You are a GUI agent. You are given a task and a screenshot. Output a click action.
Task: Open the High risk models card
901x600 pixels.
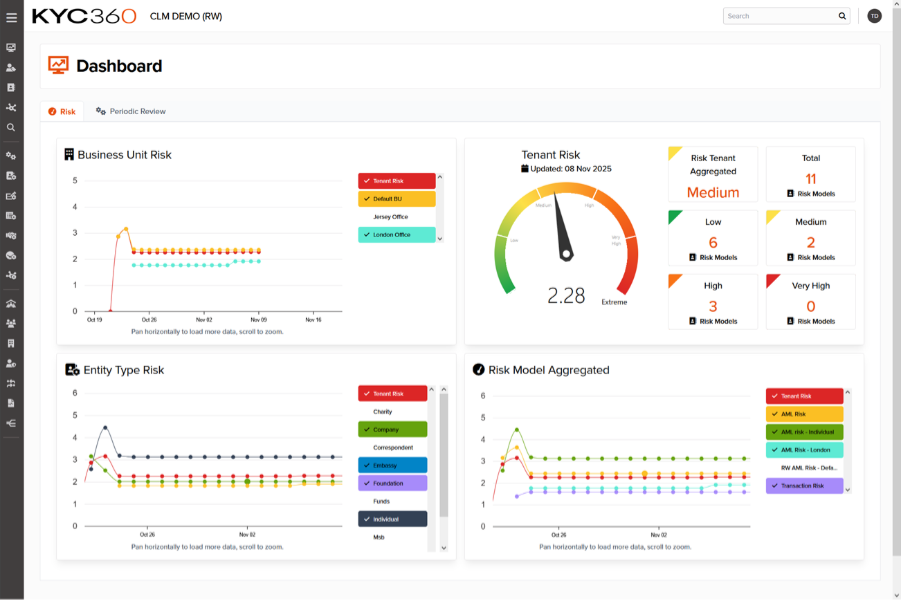pos(713,302)
